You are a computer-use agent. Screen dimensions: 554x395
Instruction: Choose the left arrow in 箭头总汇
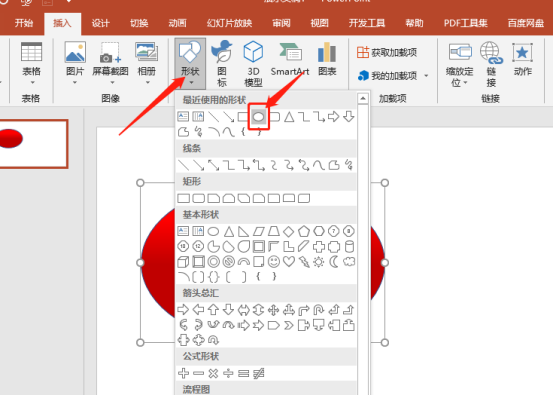199,310
